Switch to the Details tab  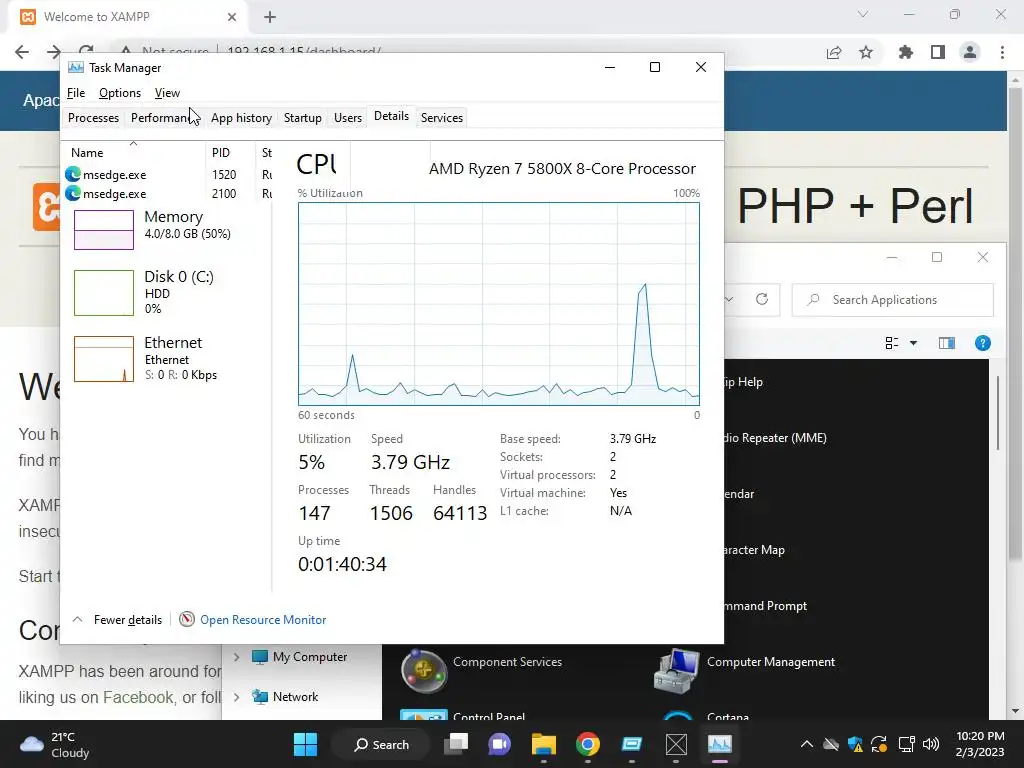coord(391,116)
